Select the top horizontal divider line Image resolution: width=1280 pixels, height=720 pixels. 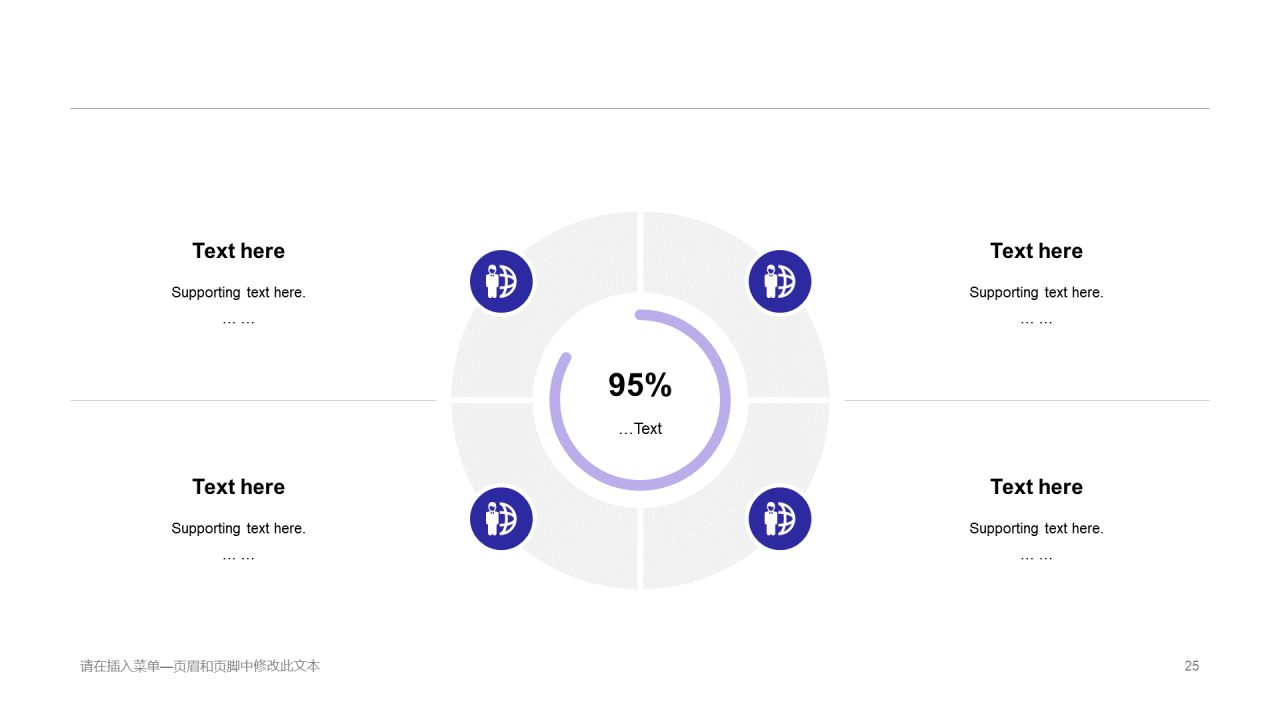tap(640, 108)
